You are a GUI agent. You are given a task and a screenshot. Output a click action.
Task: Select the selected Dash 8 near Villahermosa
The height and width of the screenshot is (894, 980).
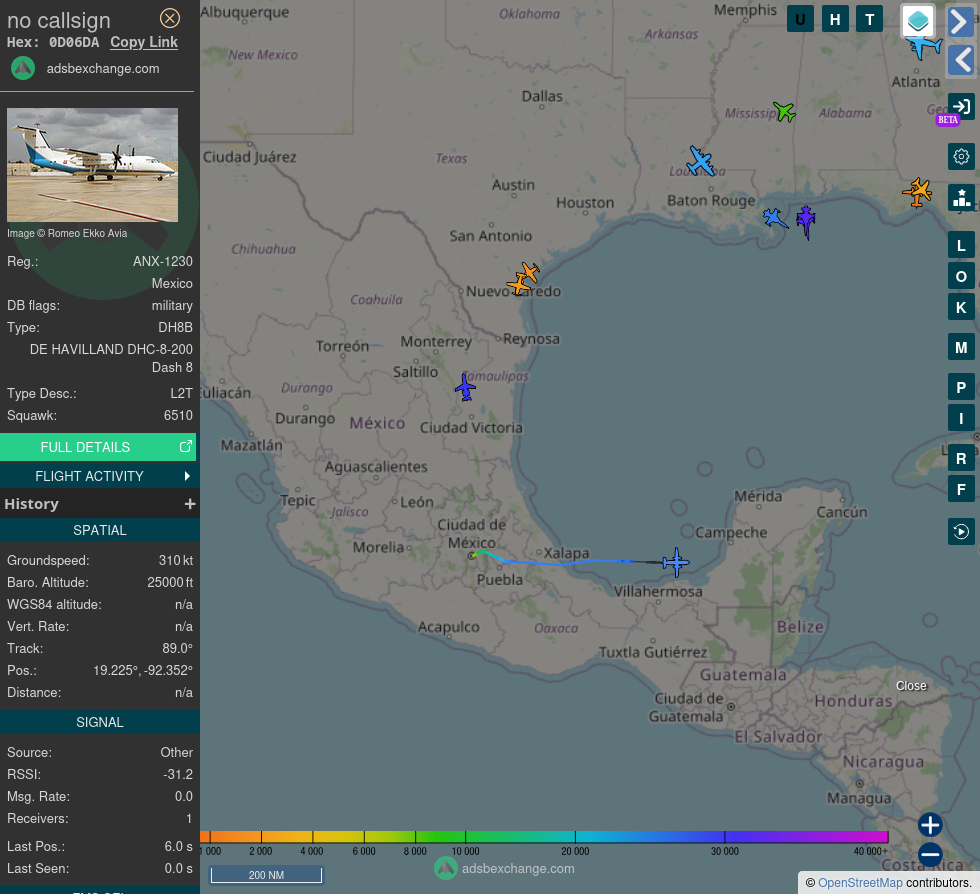click(x=676, y=562)
